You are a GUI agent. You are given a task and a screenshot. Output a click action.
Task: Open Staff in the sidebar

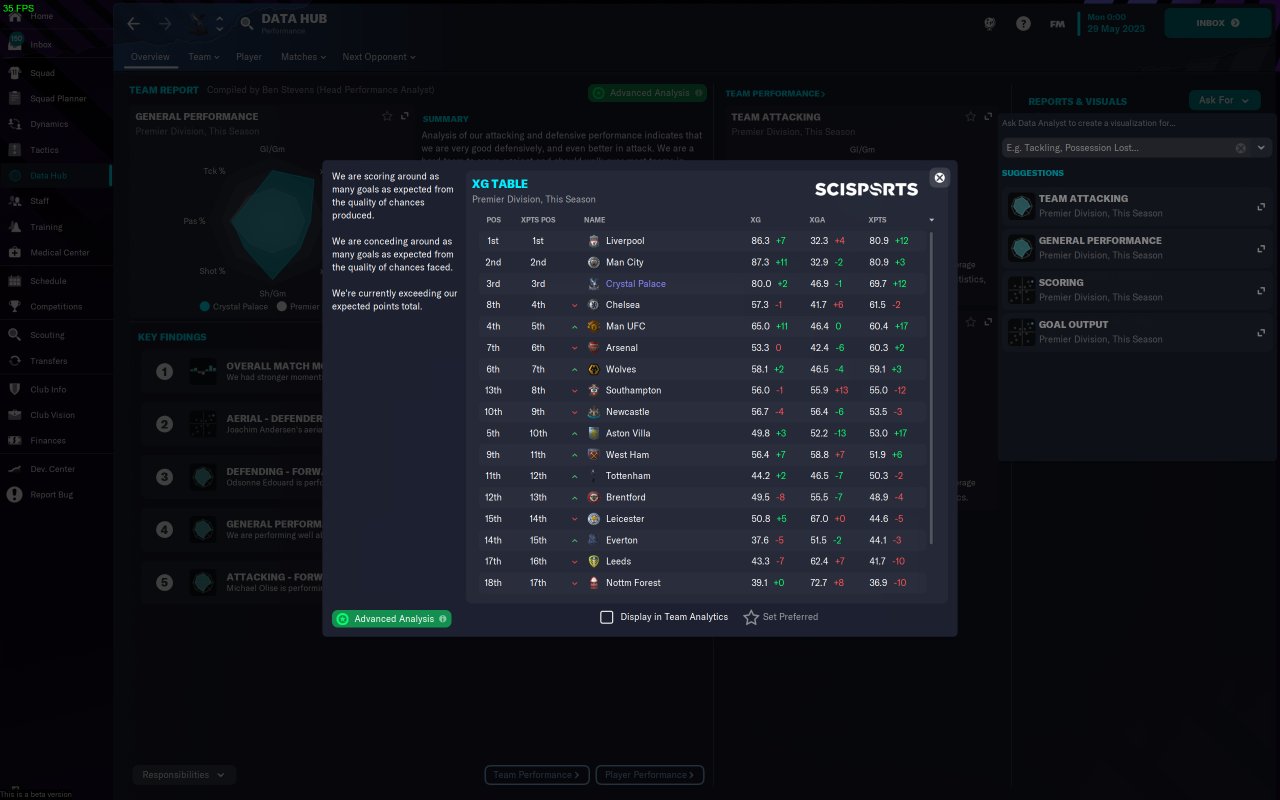39,201
